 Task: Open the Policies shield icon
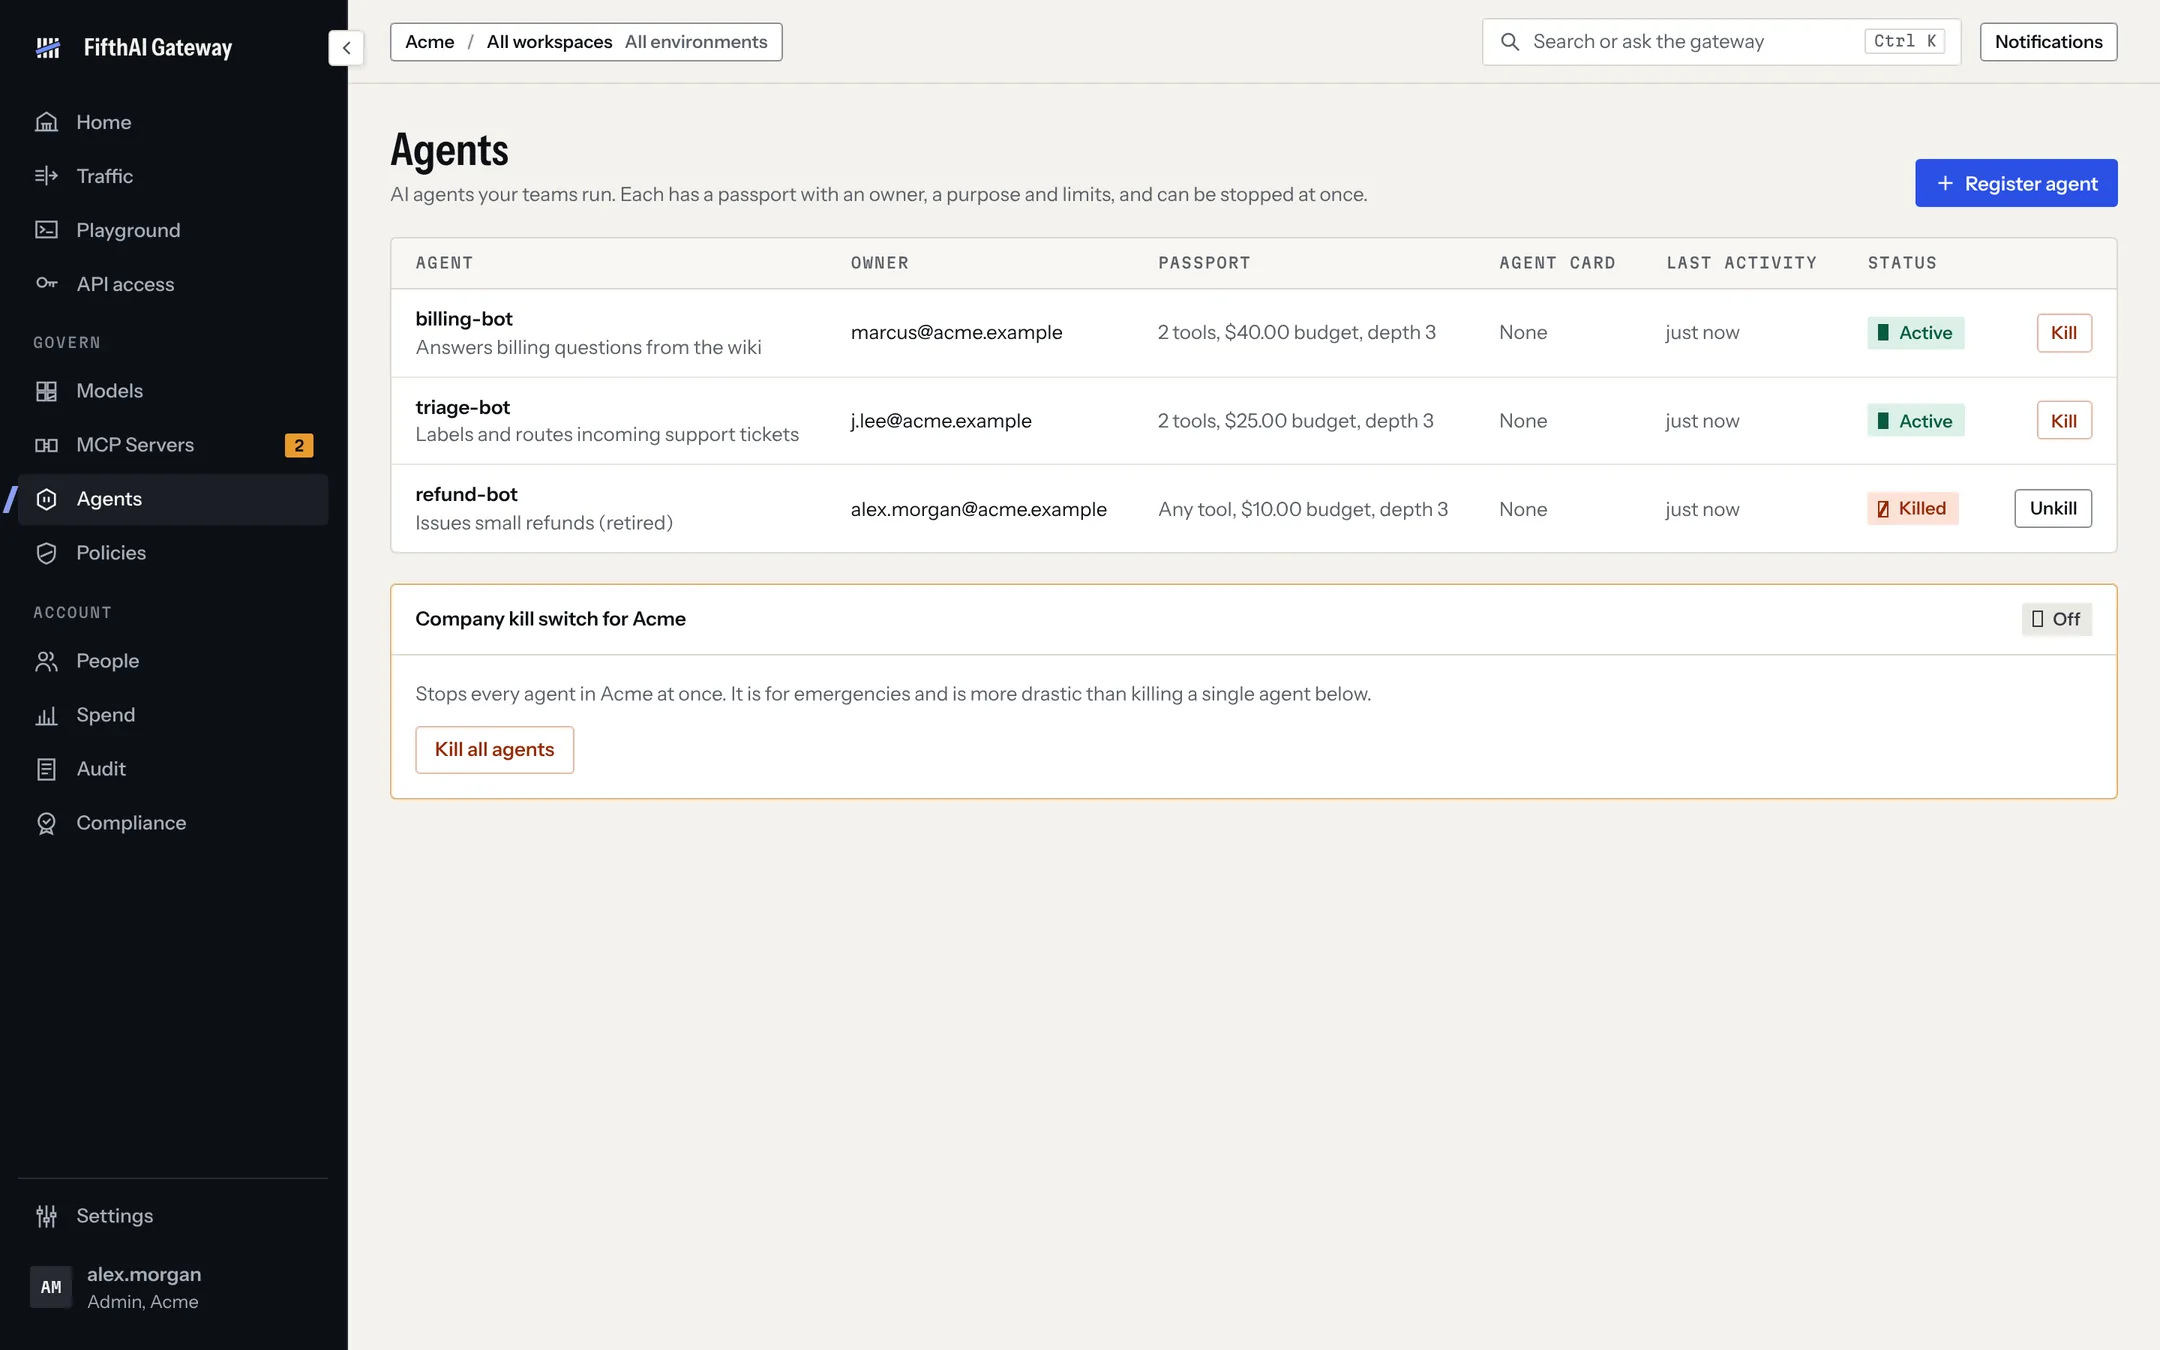point(46,553)
